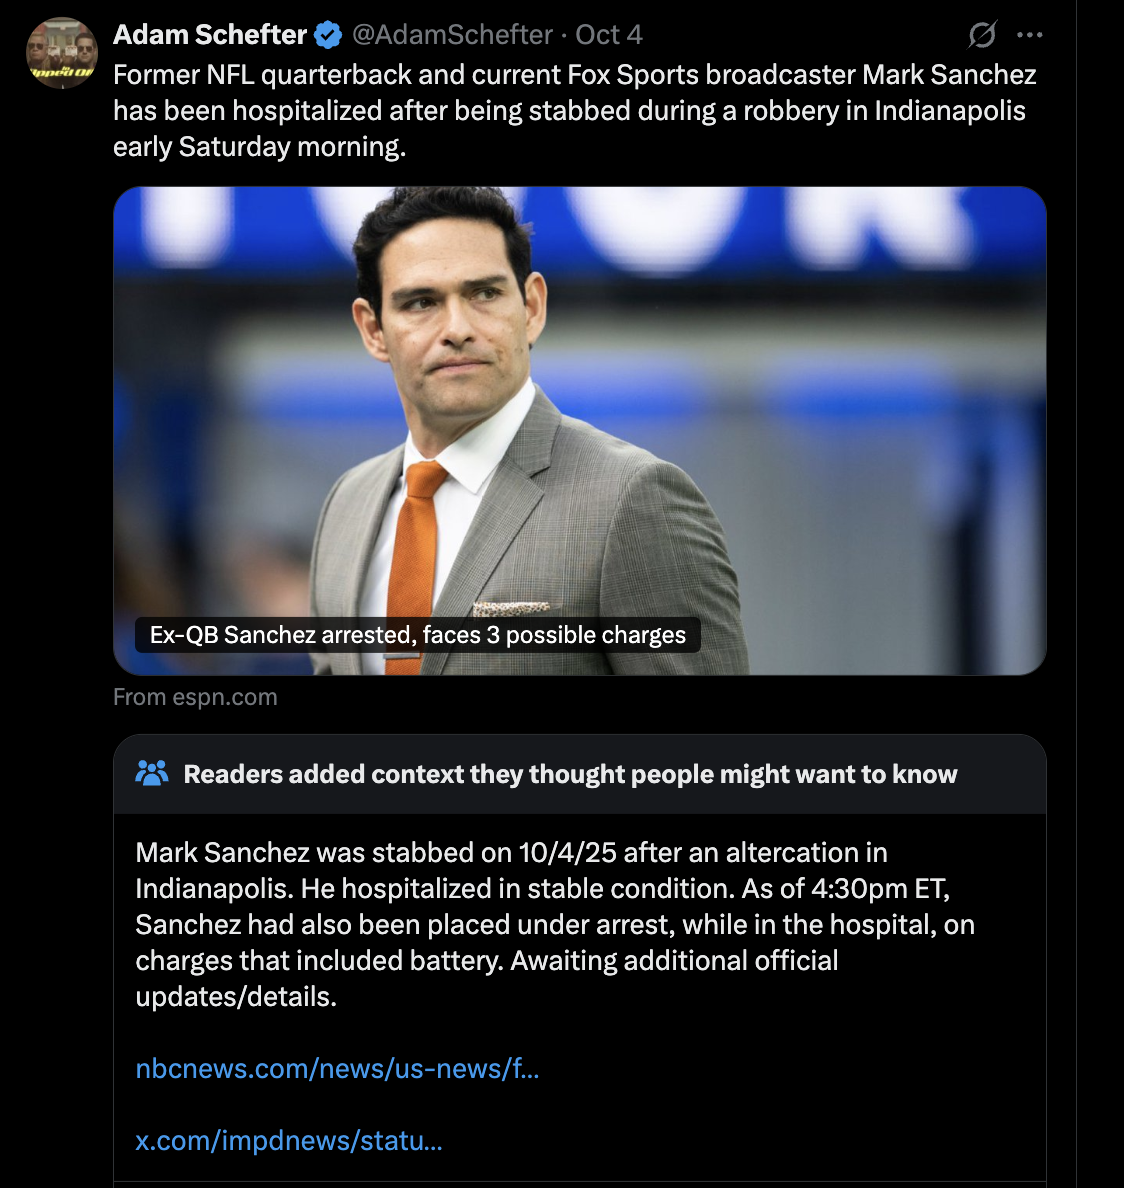Visit the @AdamSchefter handle link

click(452, 35)
